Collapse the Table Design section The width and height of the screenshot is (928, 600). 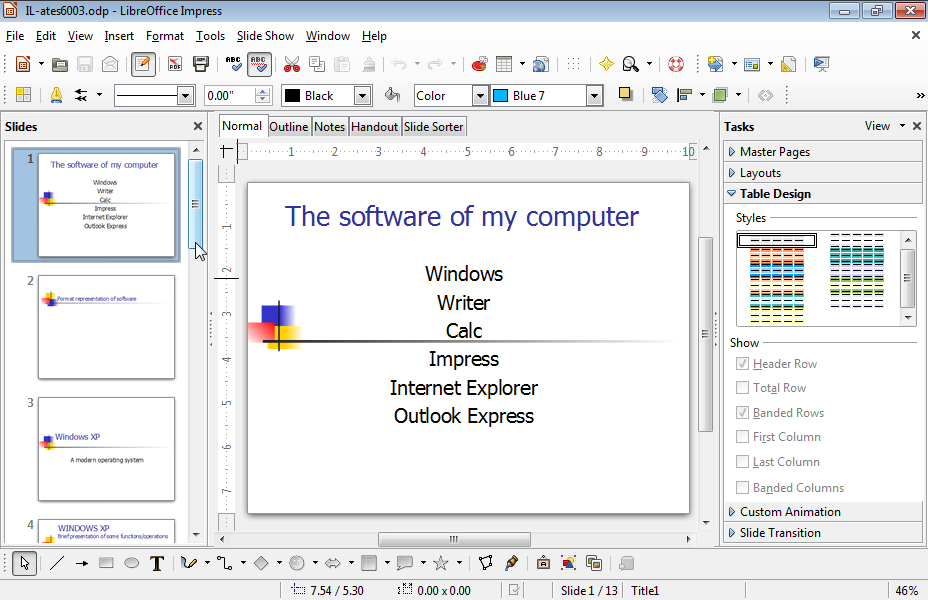[823, 193]
